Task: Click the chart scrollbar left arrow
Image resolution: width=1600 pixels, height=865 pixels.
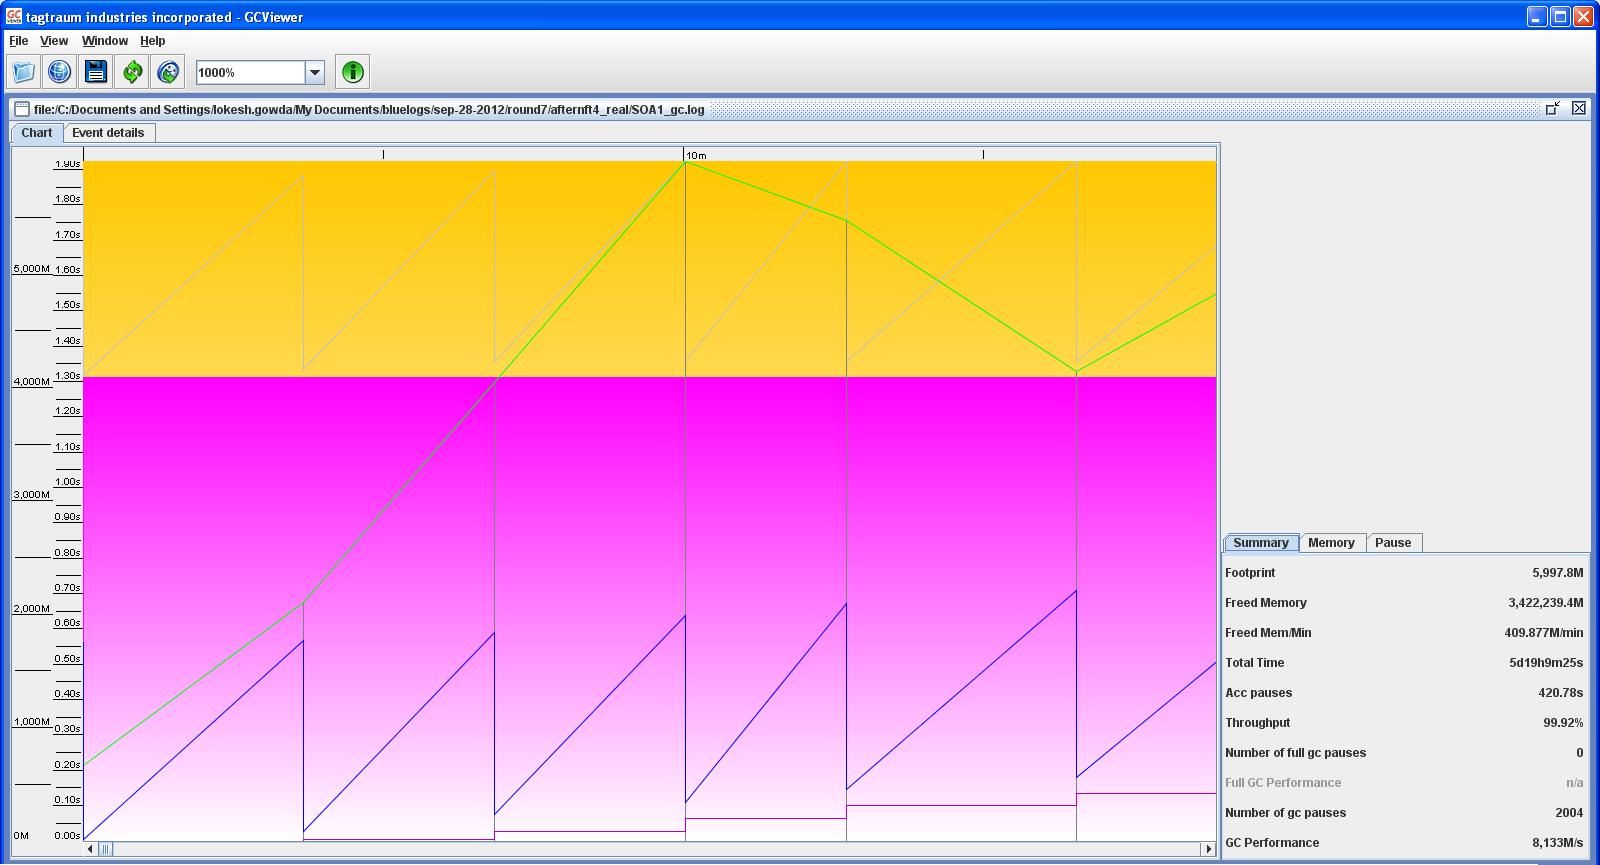Action: coord(91,849)
